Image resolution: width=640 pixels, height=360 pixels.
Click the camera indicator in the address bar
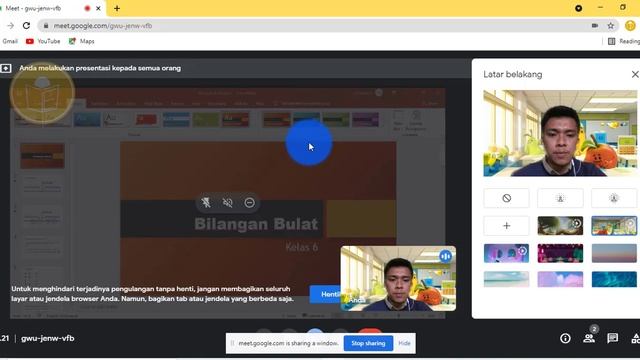(x=595, y=26)
